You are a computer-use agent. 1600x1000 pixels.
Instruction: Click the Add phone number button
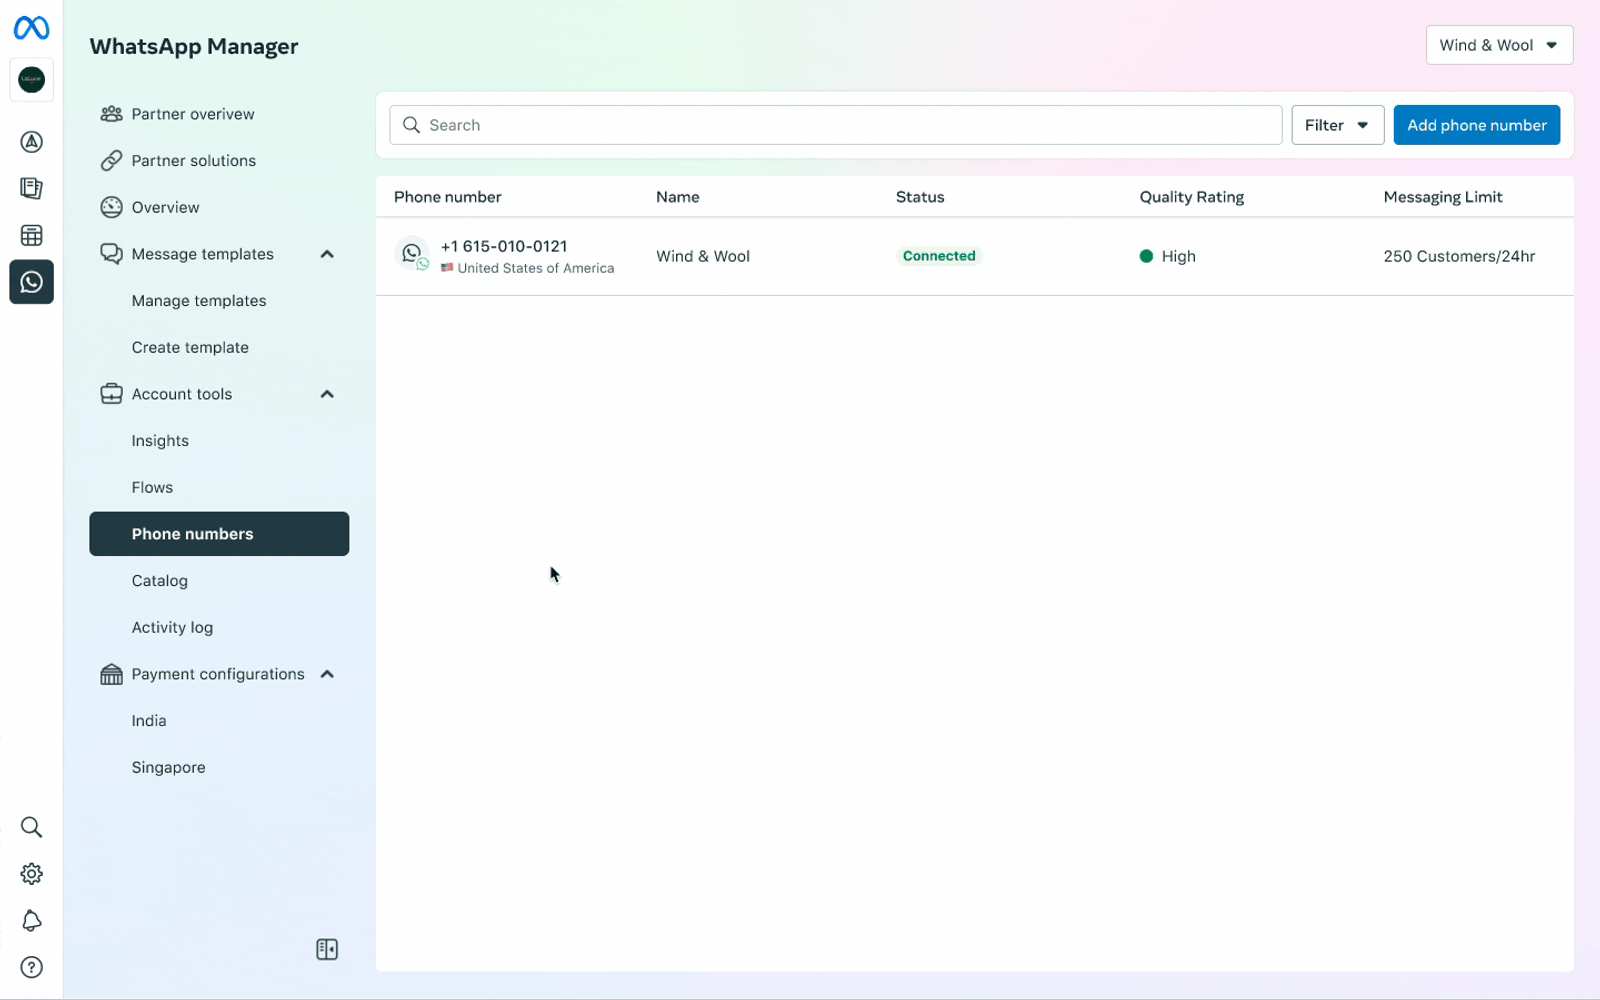point(1476,125)
